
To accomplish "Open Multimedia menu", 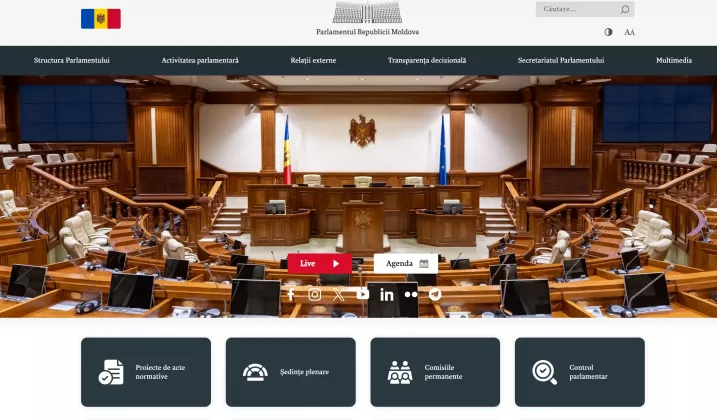I will pyautogui.click(x=674, y=60).
